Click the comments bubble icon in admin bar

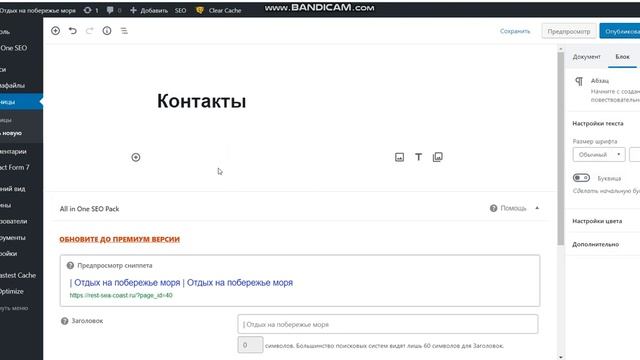pos(110,10)
